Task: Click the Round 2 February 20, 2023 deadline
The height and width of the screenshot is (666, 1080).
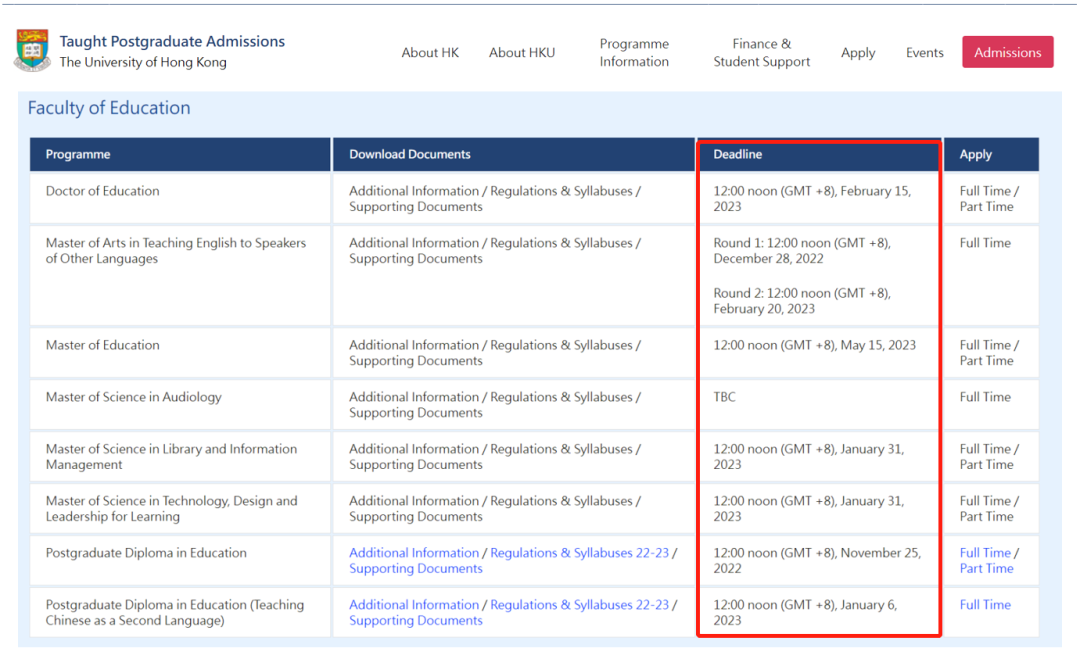Action: (802, 301)
